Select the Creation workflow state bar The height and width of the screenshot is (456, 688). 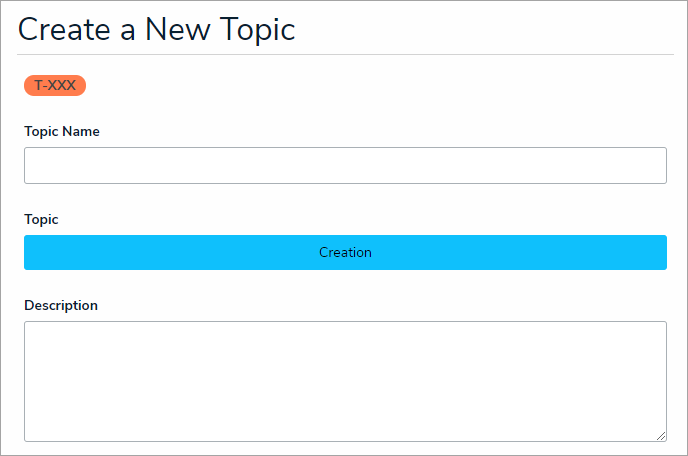[x=345, y=252]
